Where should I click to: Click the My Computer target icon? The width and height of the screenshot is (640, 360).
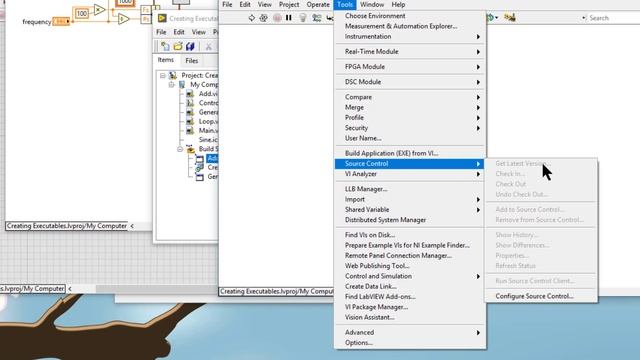point(182,84)
